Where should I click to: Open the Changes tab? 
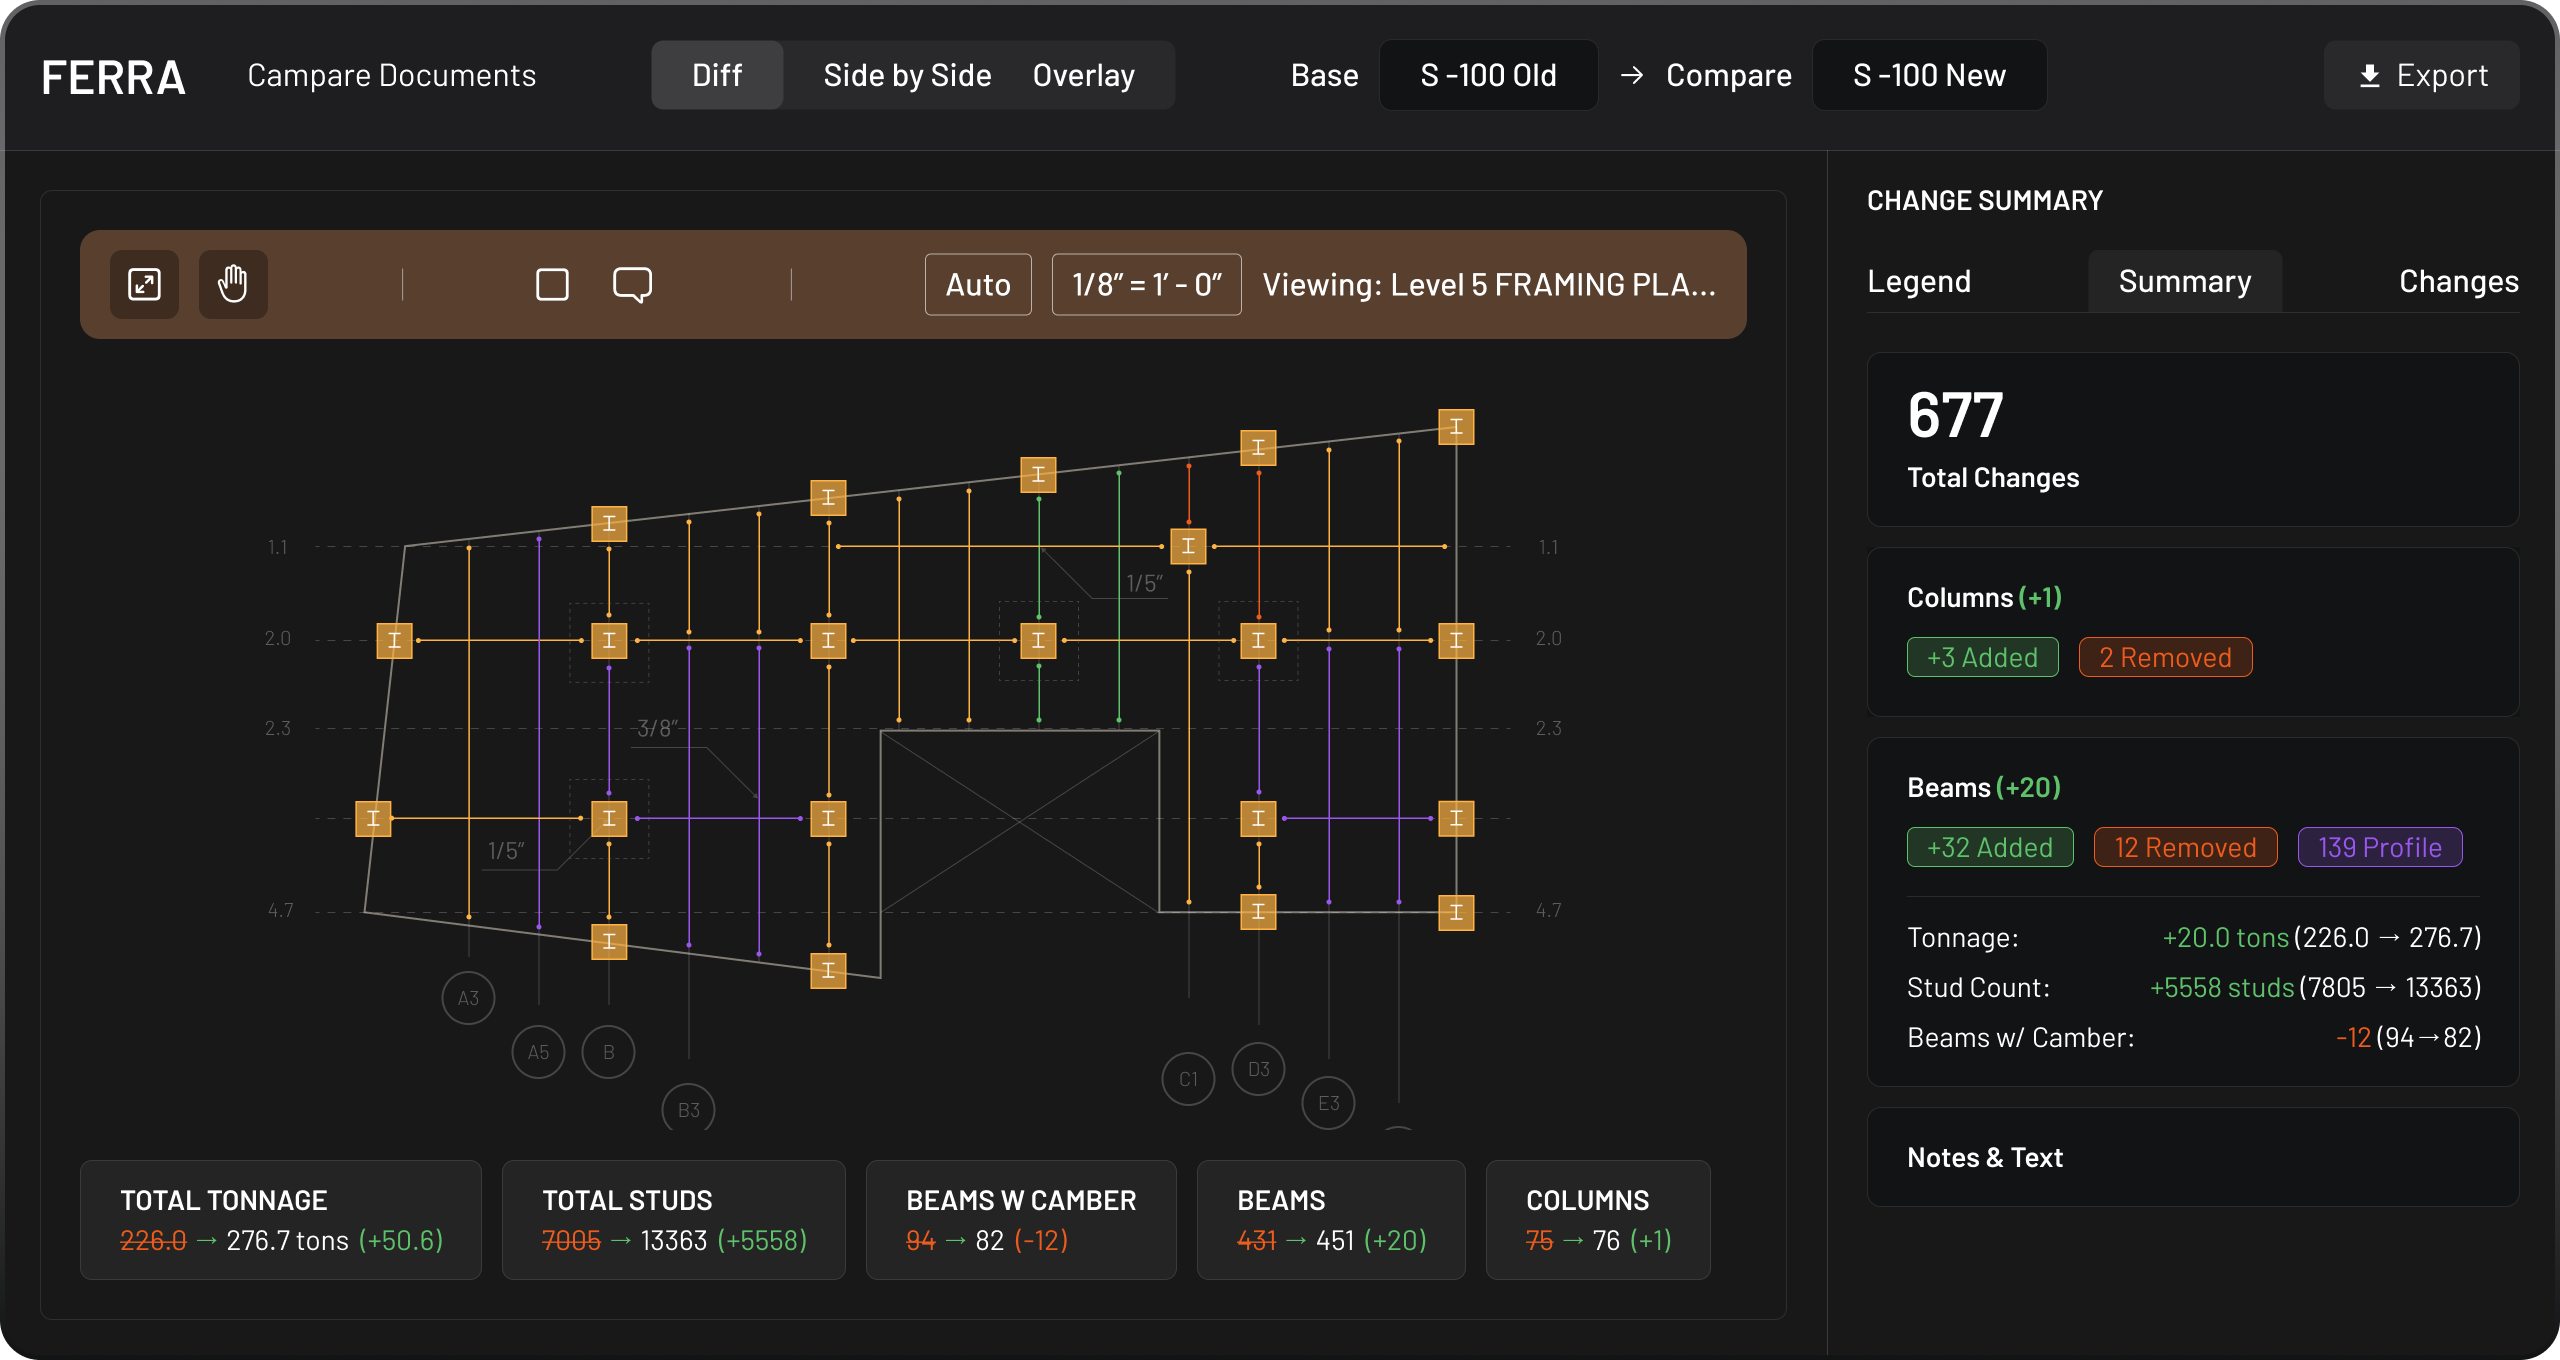pos(2458,282)
